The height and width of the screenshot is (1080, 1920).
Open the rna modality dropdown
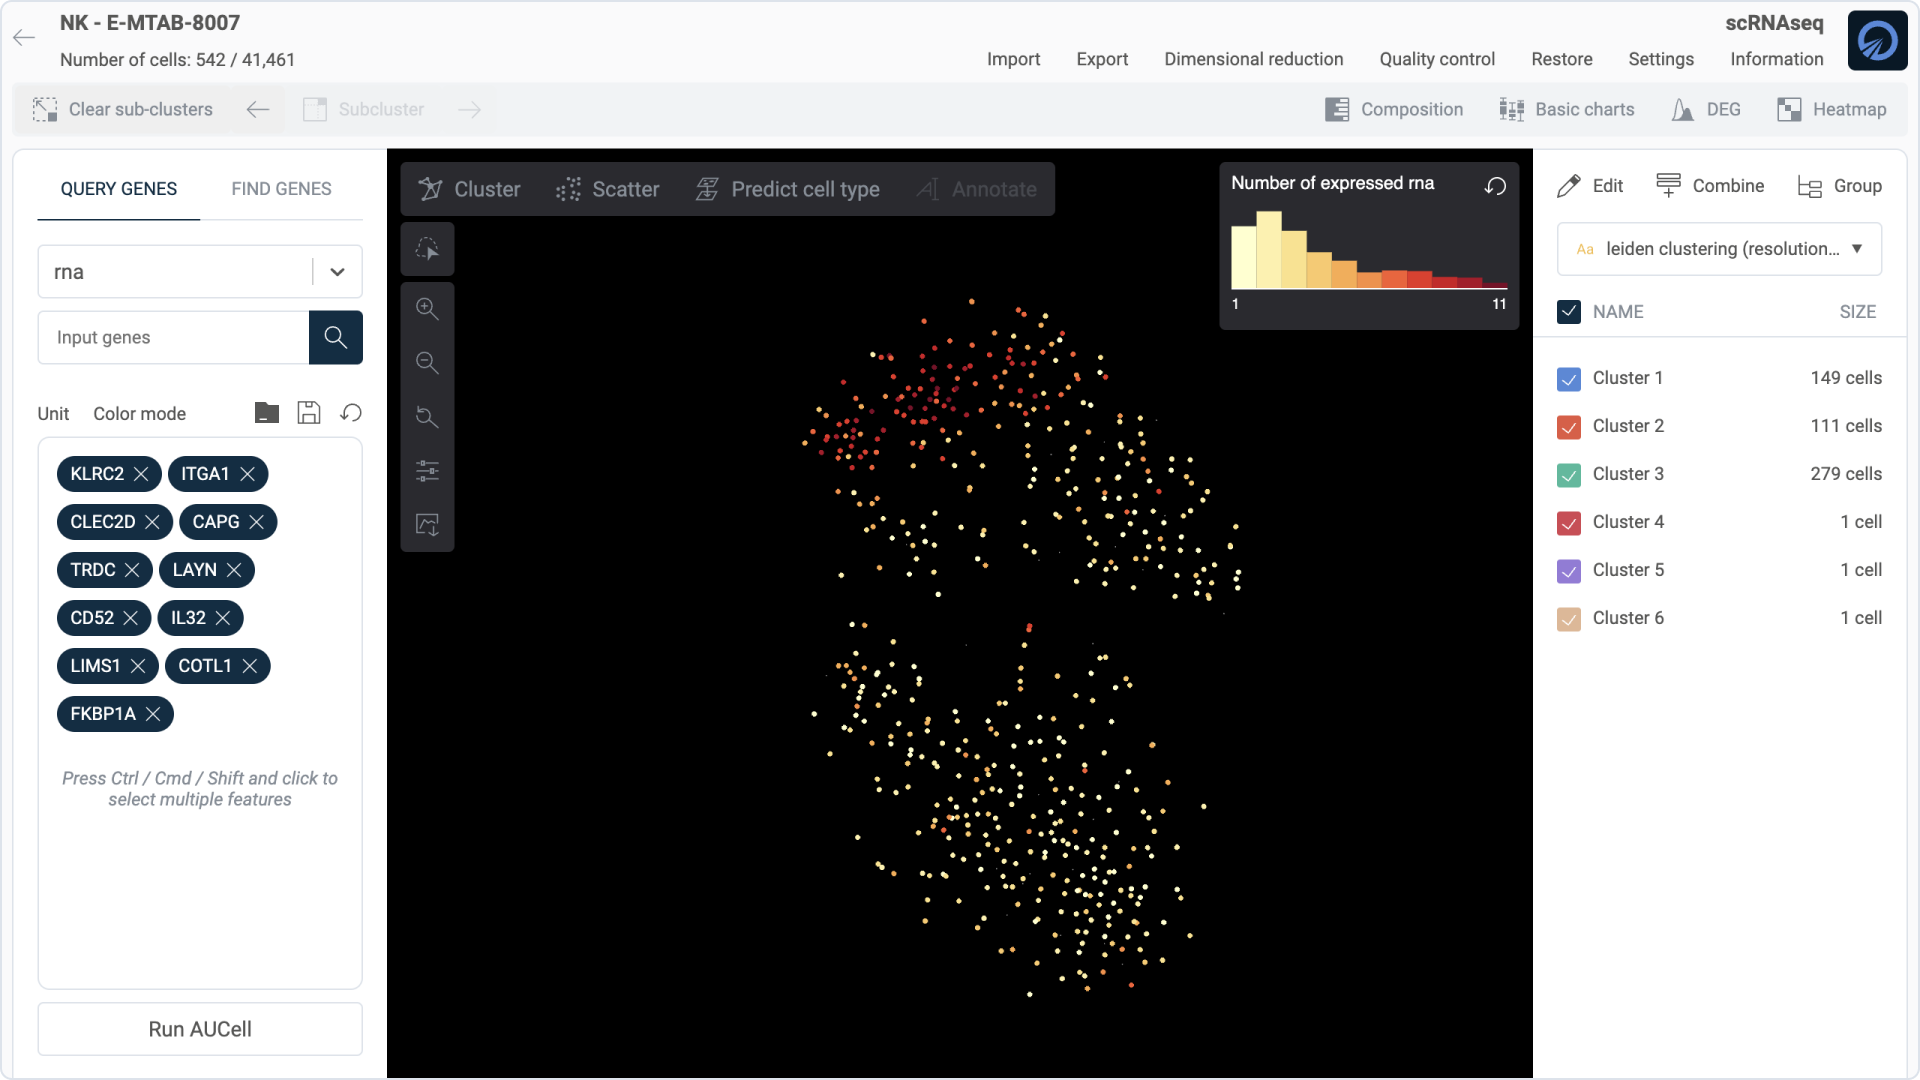tap(337, 272)
